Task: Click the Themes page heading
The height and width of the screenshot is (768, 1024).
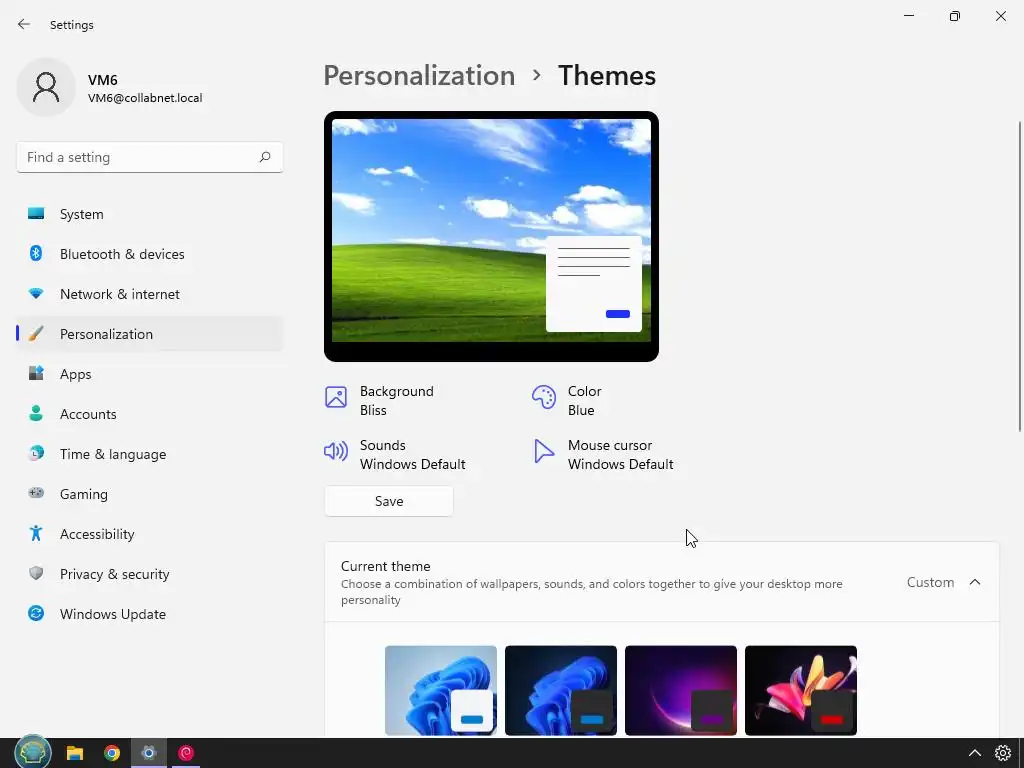Action: (607, 76)
